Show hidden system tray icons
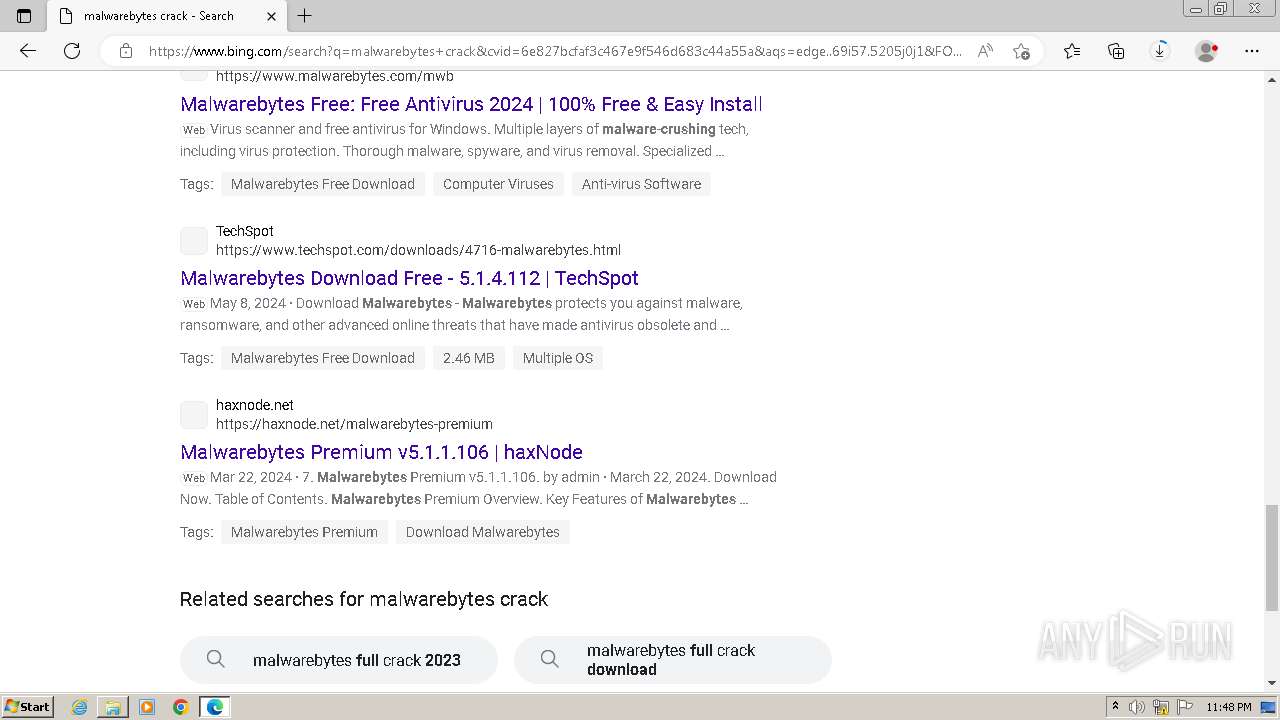Screen dimensions: 1280x720 1115,707
